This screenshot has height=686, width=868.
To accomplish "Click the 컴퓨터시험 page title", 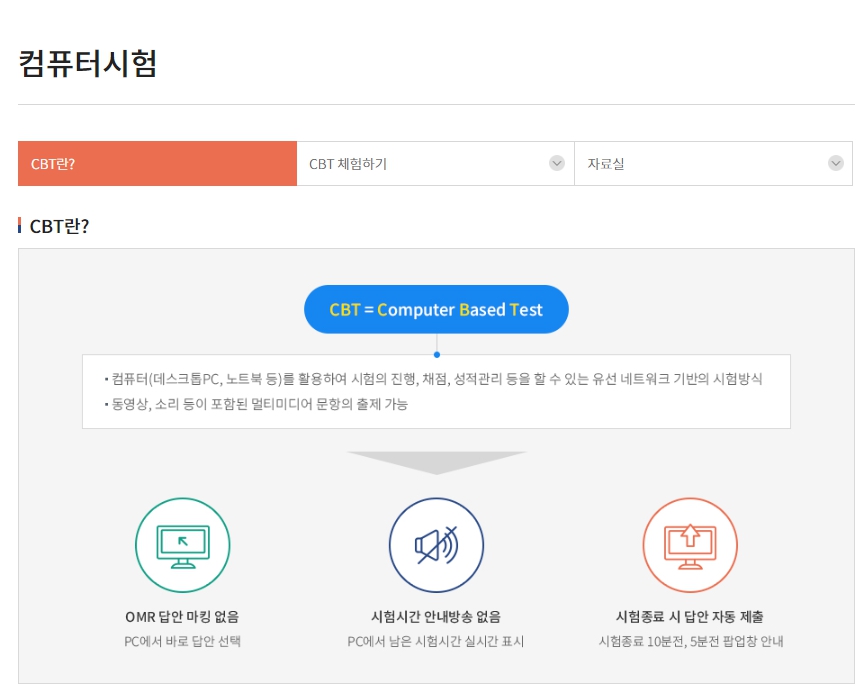I will pos(88,63).
